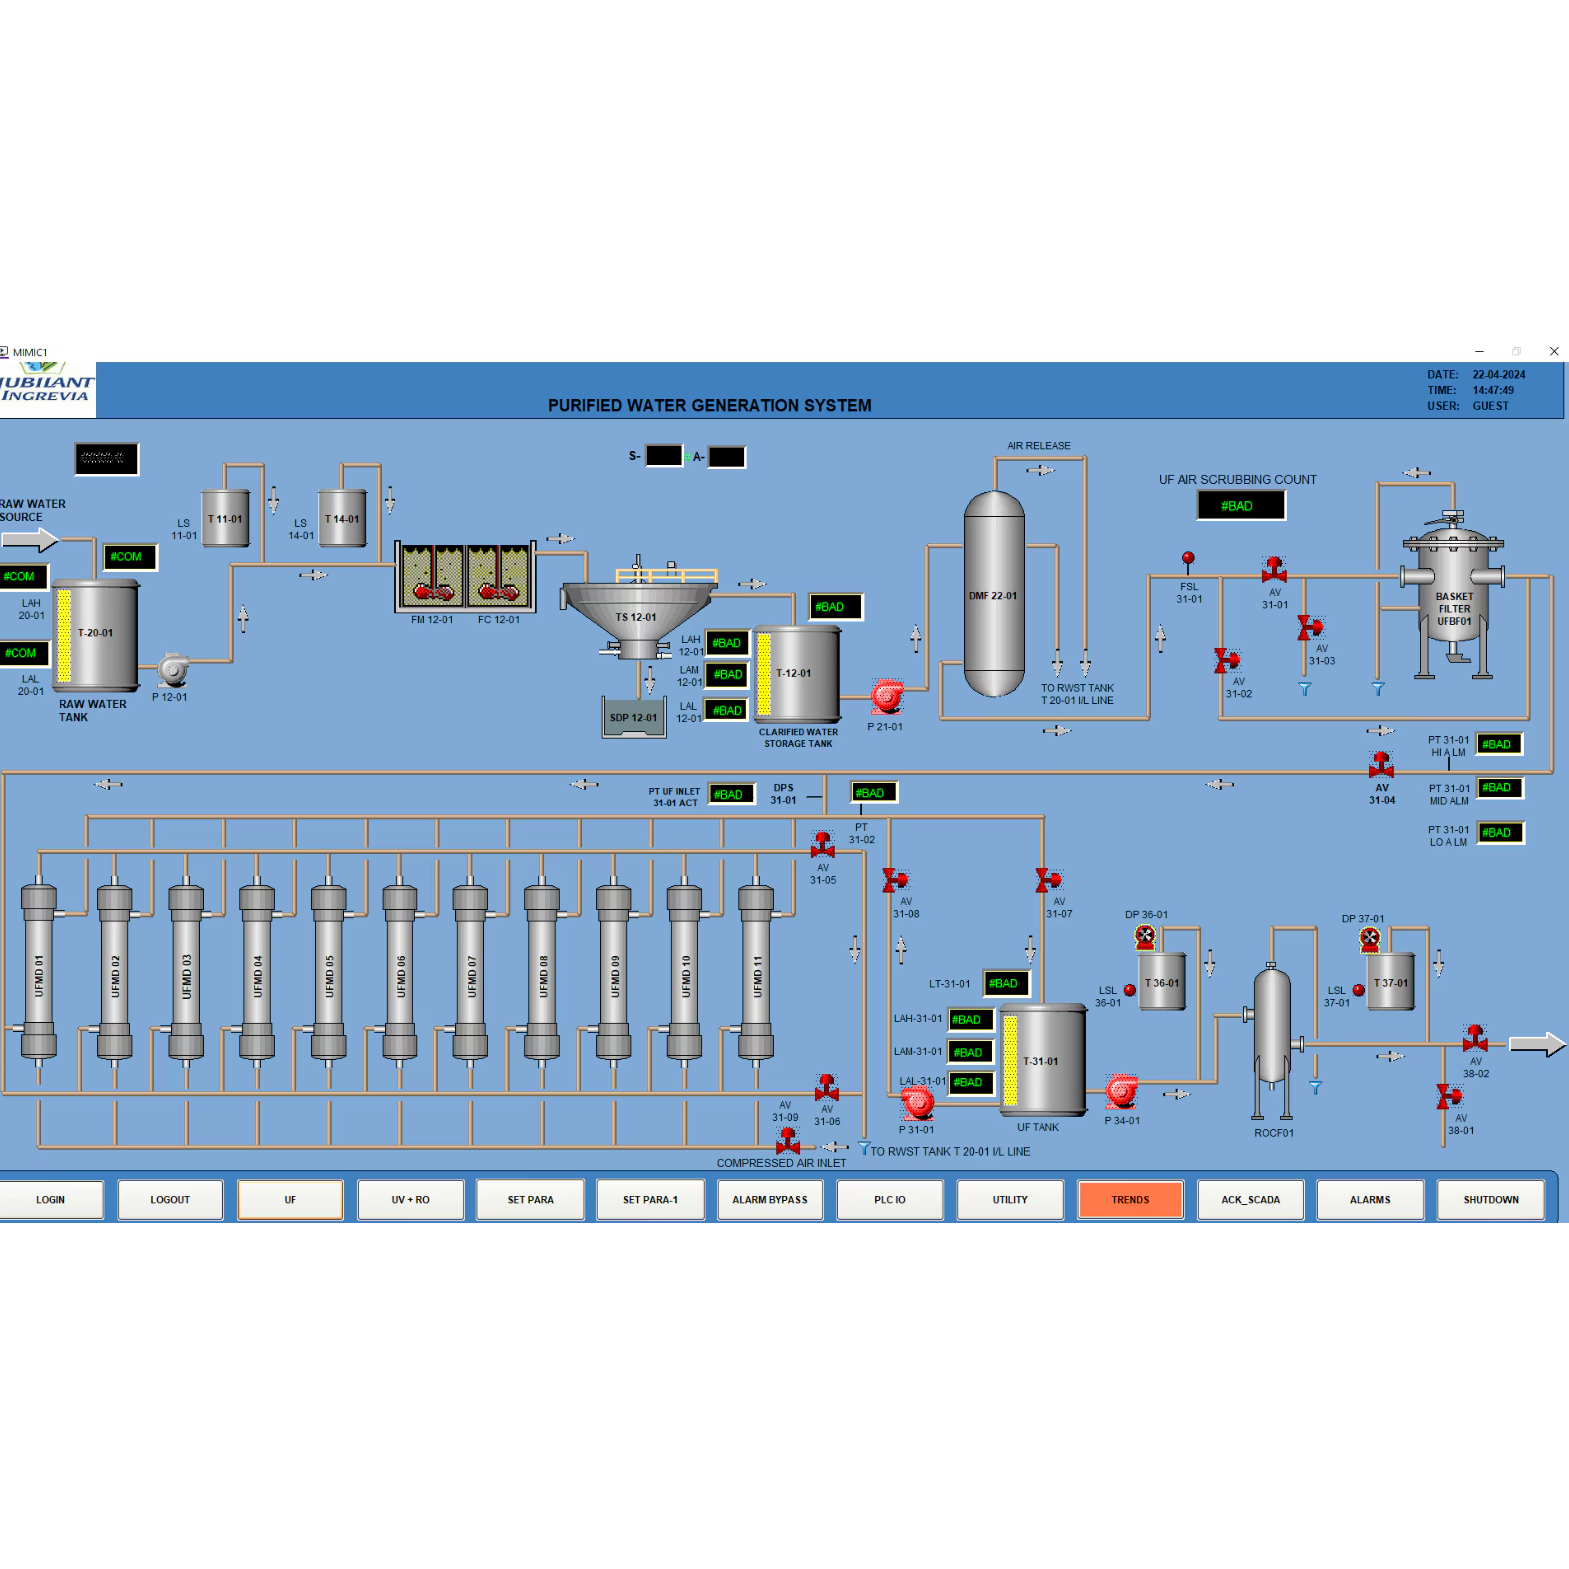1569x1569 pixels.
Task: Open the UF screen
Action: point(290,1200)
